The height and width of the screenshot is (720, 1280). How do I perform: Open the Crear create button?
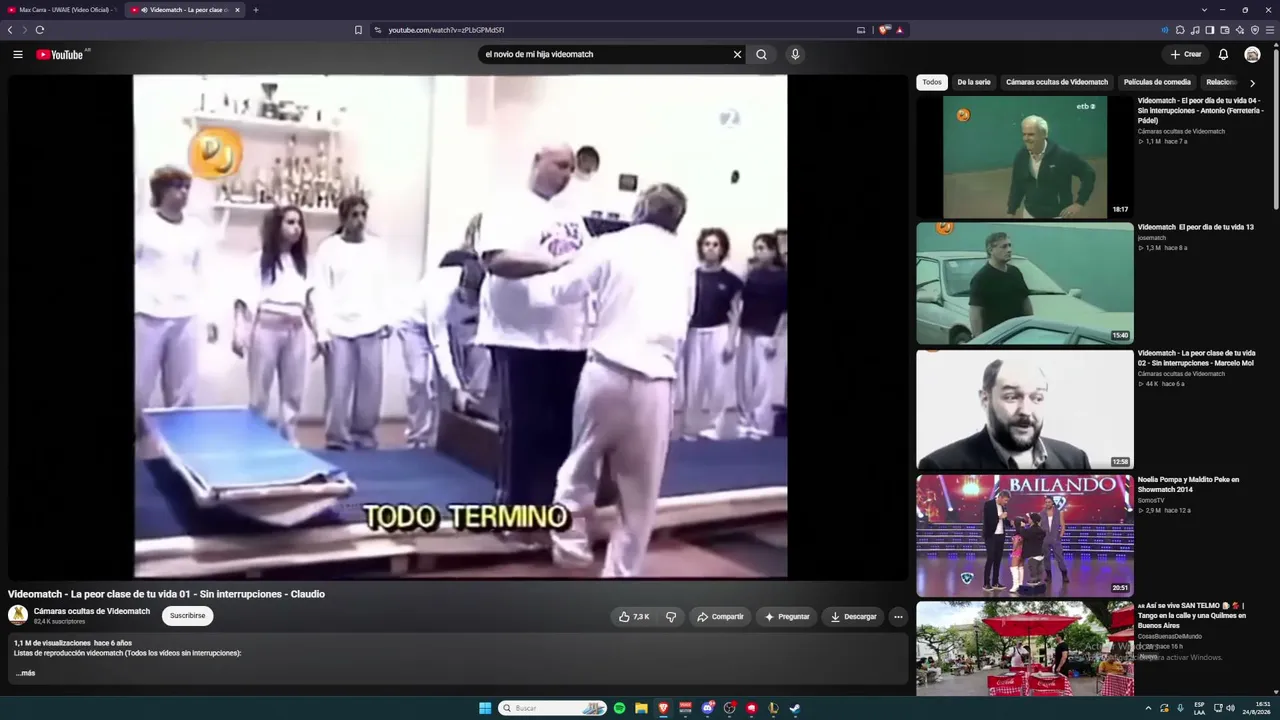[x=1185, y=55]
